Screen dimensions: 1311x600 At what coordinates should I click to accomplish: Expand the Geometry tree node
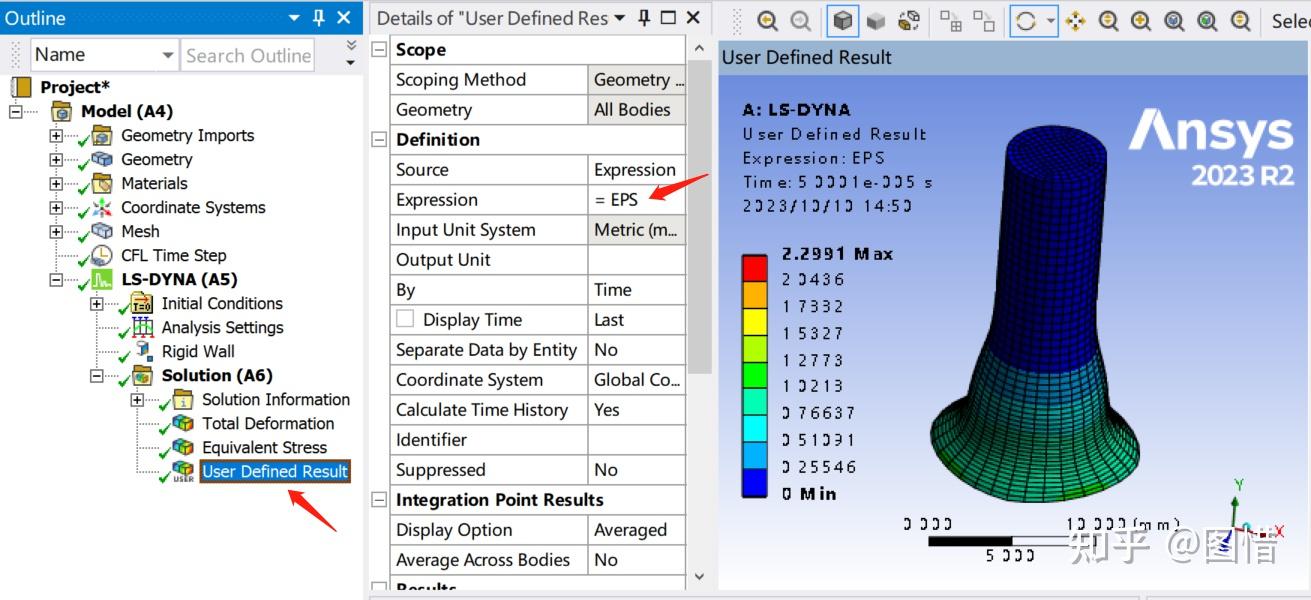point(56,159)
